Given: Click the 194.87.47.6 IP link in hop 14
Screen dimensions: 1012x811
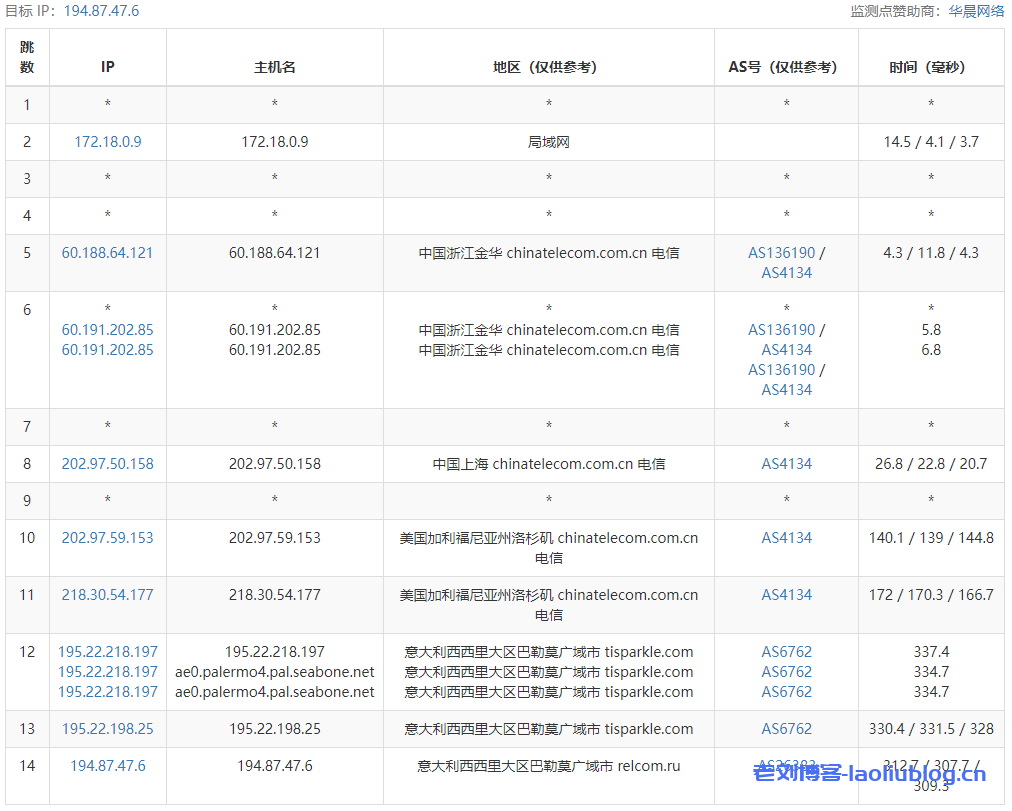Looking at the screenshot, I should pos(108,766).
